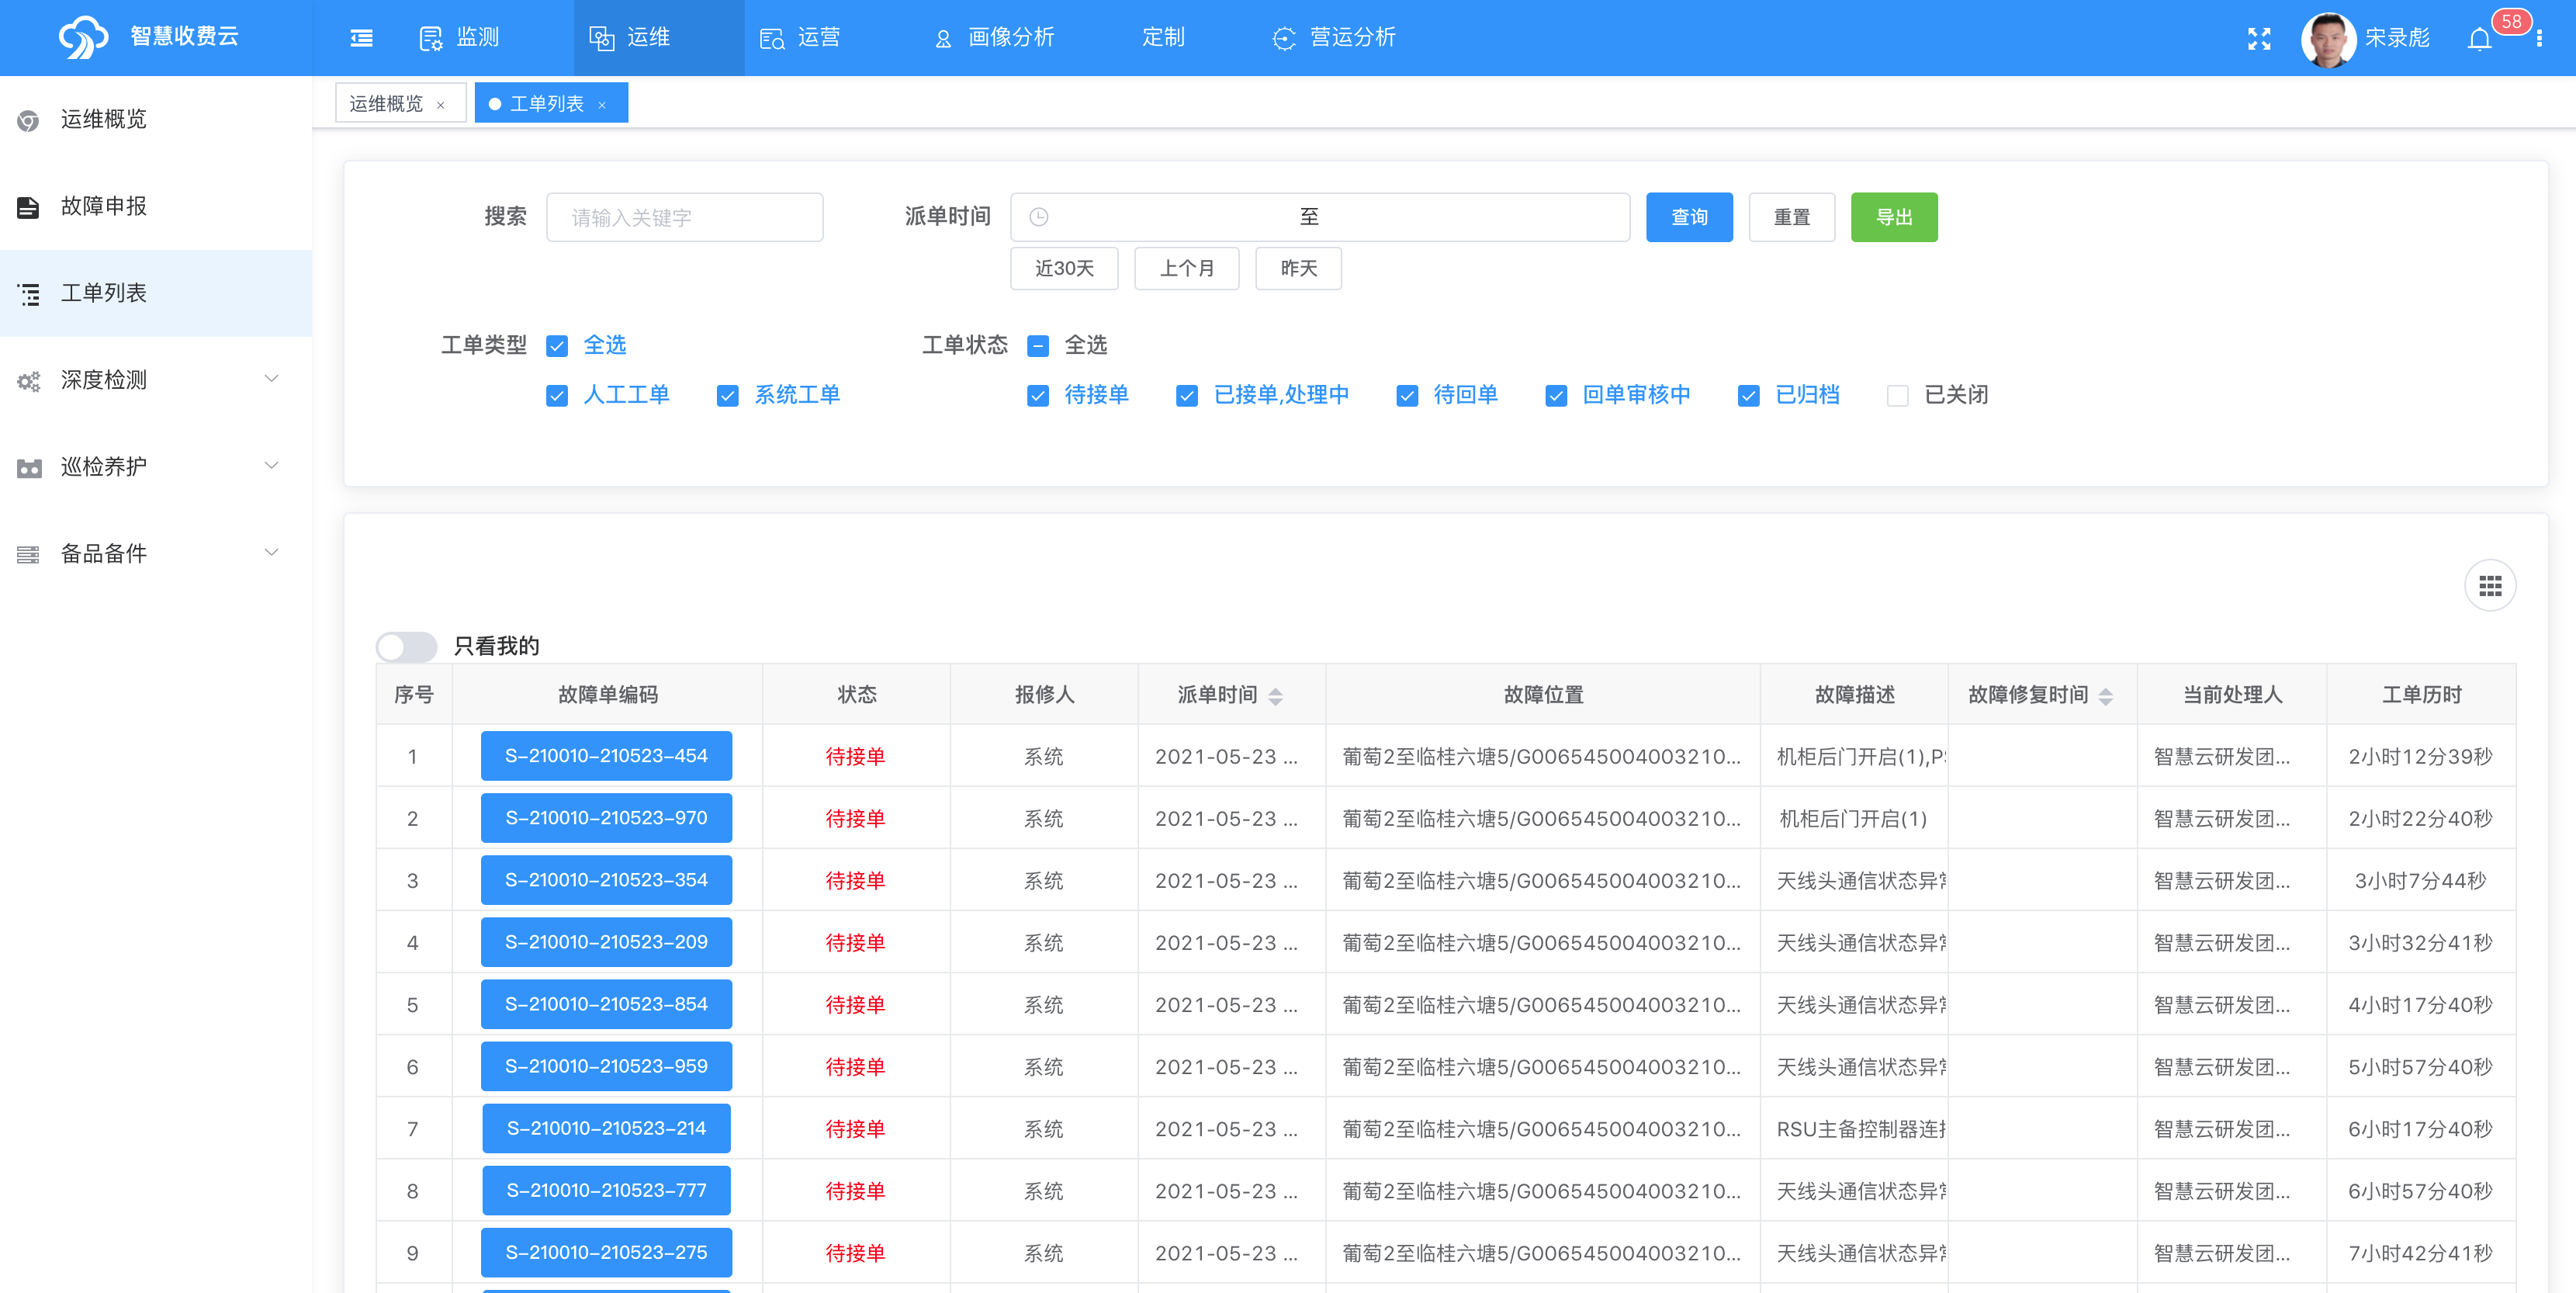Switch to the 营运分析 top menu

tap(1334, 38)
